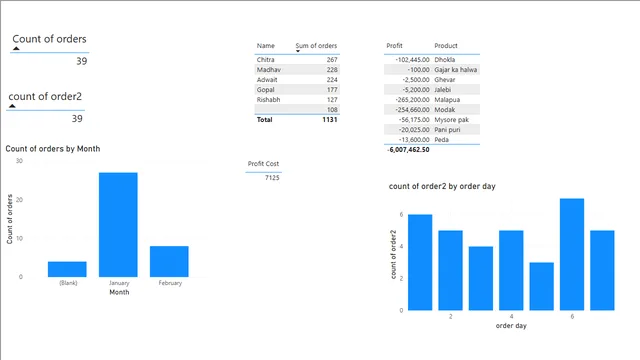Click the order day x-axis title

511,326
